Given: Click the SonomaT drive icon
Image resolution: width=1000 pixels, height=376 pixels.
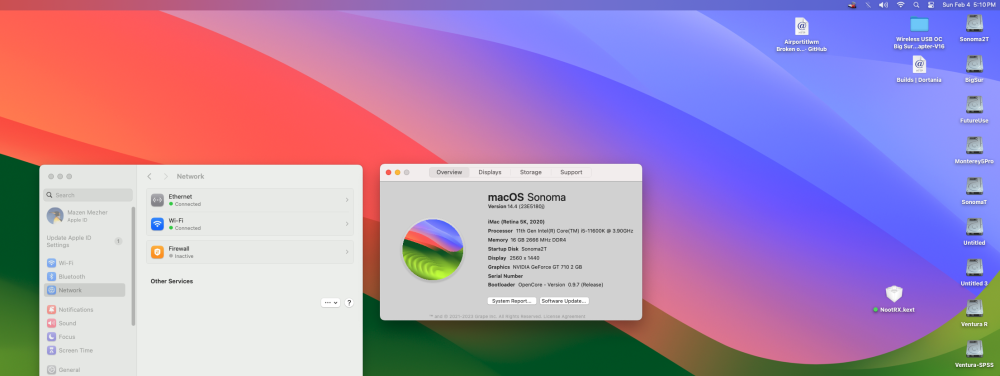Looking at the screenshot, I should pos(974,187).
